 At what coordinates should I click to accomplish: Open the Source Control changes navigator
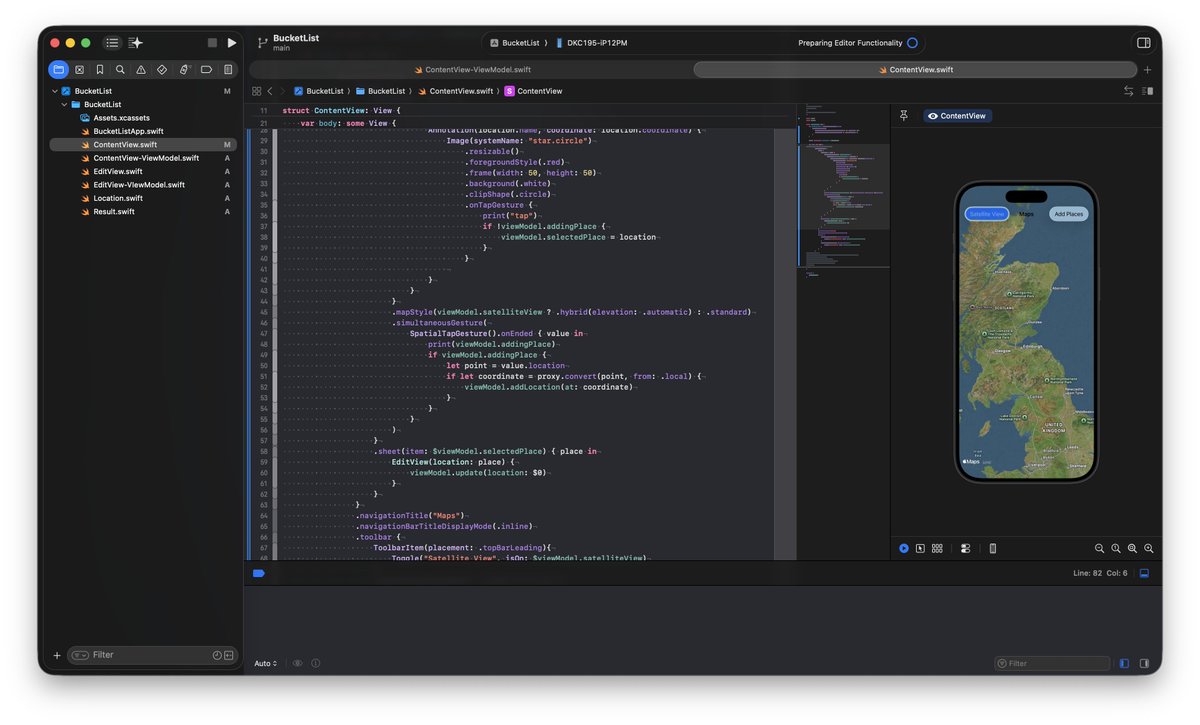point(80,69)
